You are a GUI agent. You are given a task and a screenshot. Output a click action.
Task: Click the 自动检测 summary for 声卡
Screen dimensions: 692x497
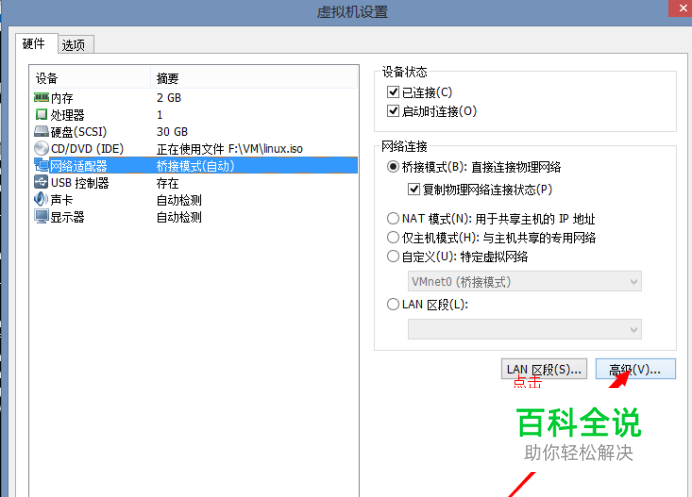(x=179, y=200)
